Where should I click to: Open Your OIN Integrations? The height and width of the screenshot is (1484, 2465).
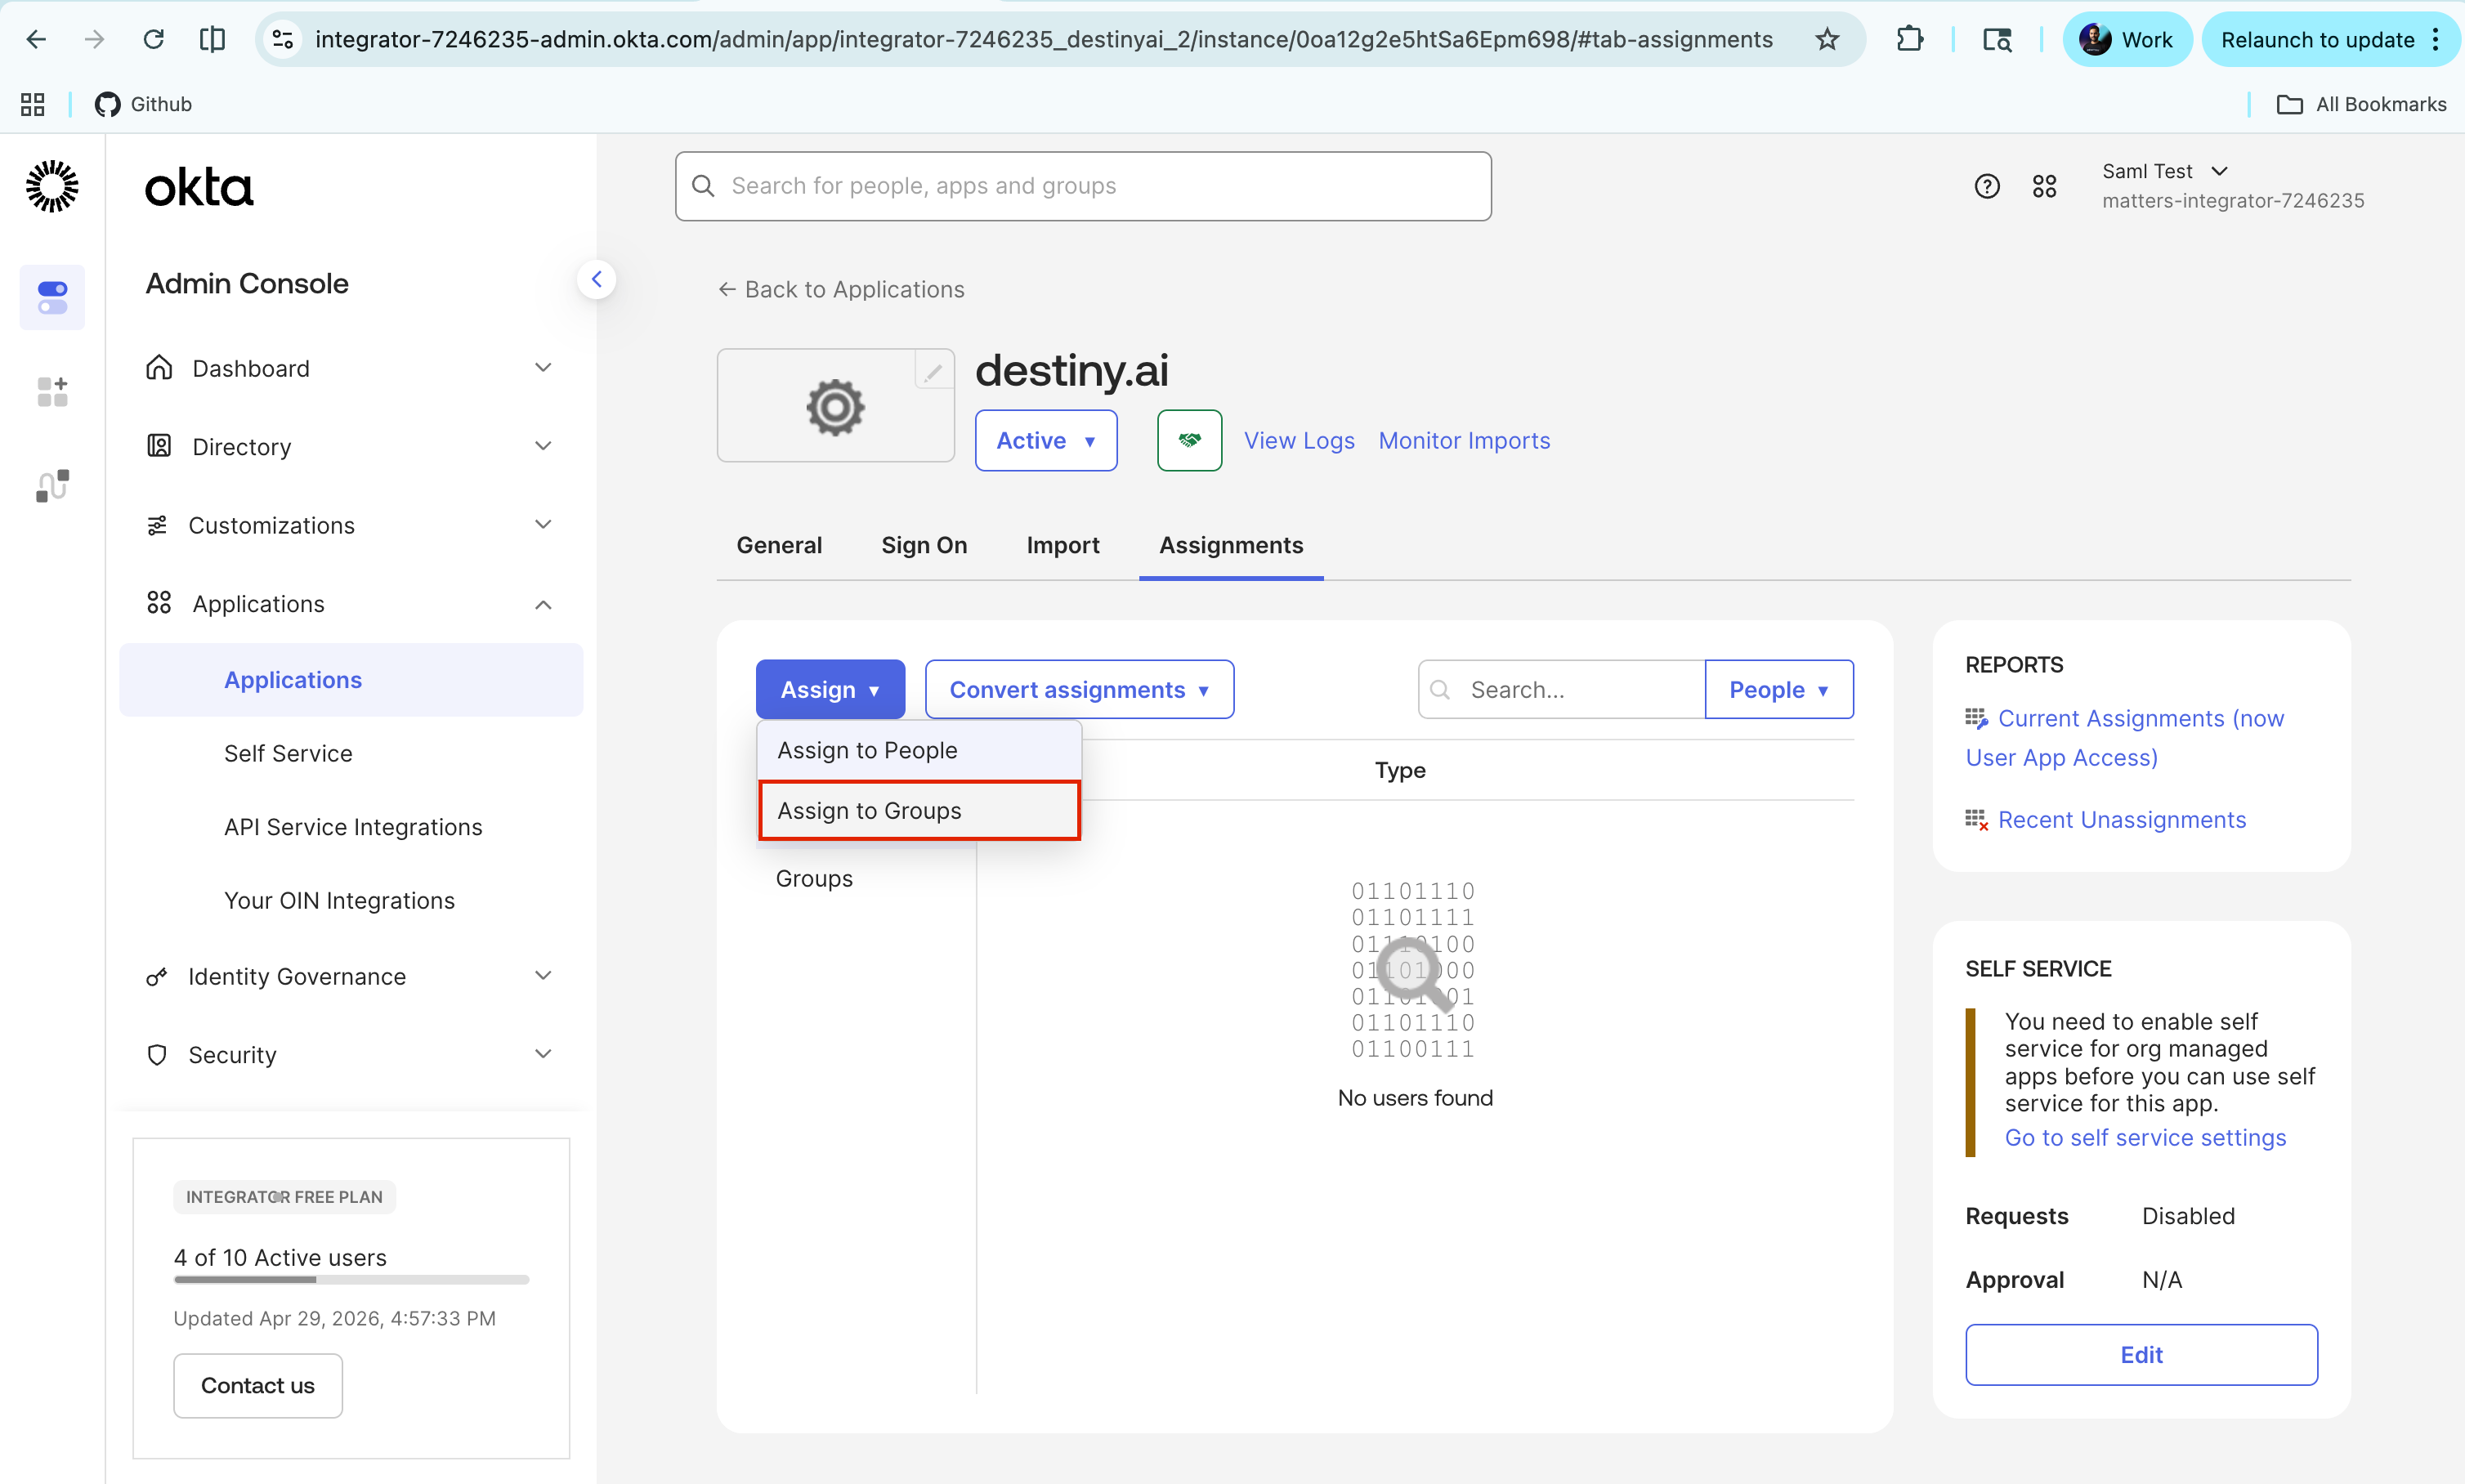coord(339,900)
